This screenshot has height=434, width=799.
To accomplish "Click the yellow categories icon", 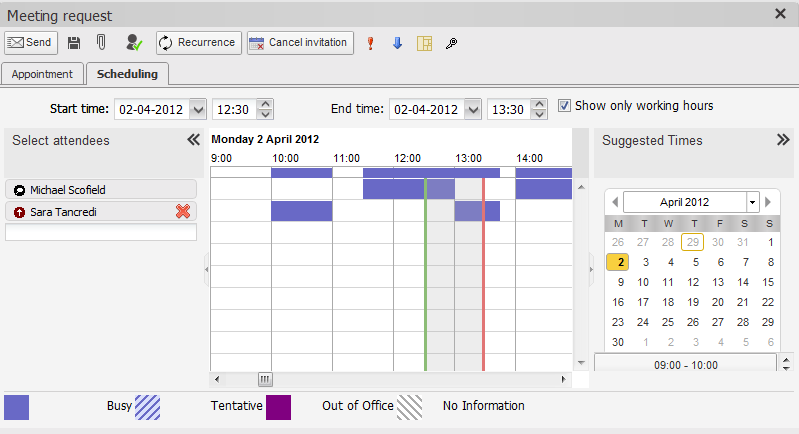I will [424, 43].
